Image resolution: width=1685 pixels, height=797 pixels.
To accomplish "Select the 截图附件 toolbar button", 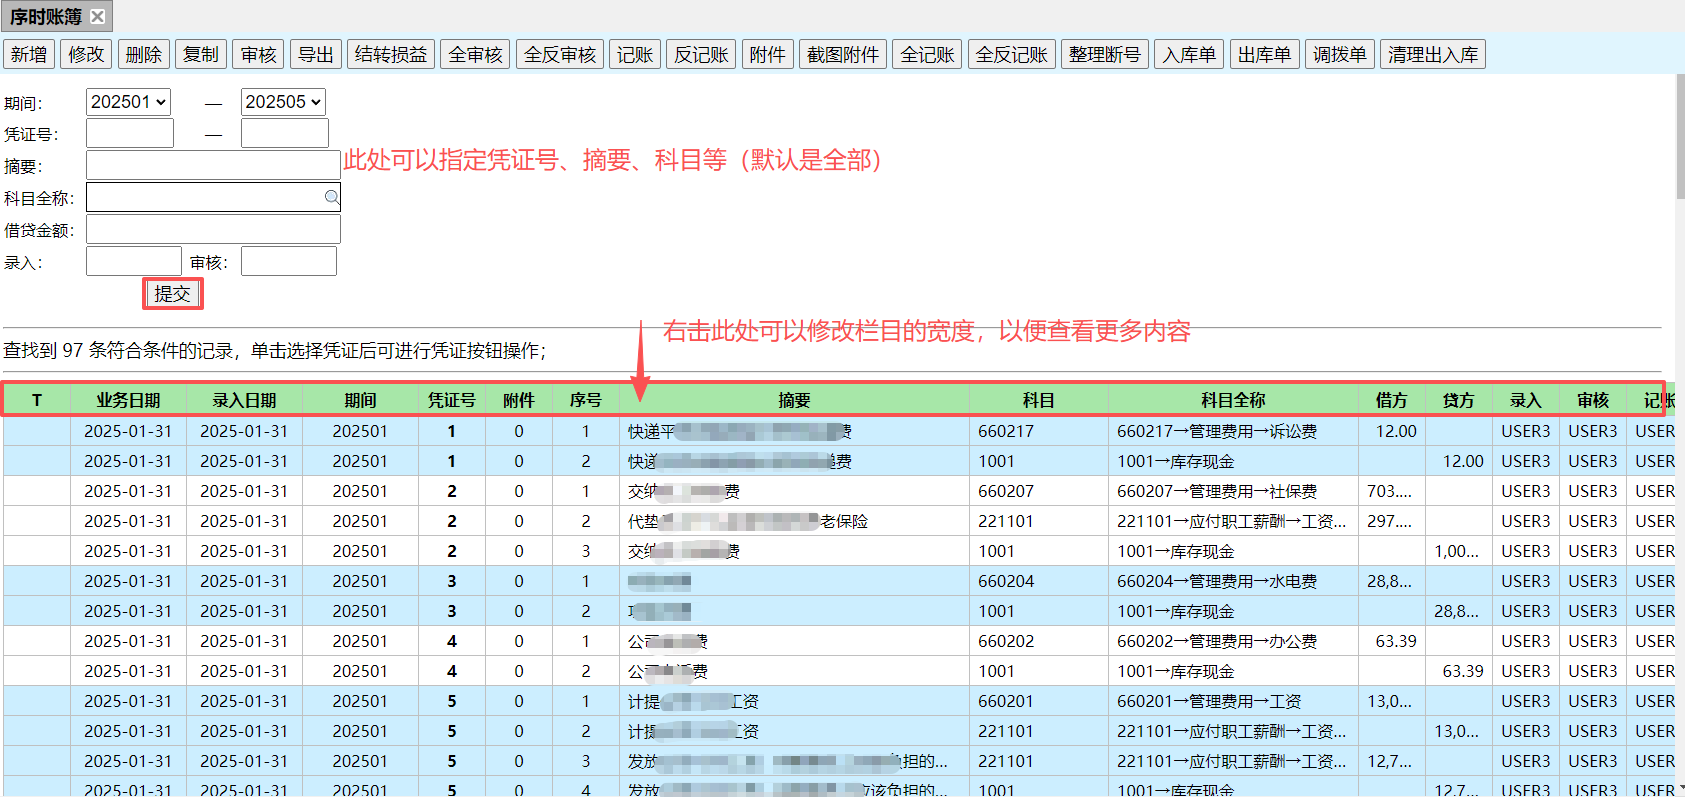I will pos(843,54).
